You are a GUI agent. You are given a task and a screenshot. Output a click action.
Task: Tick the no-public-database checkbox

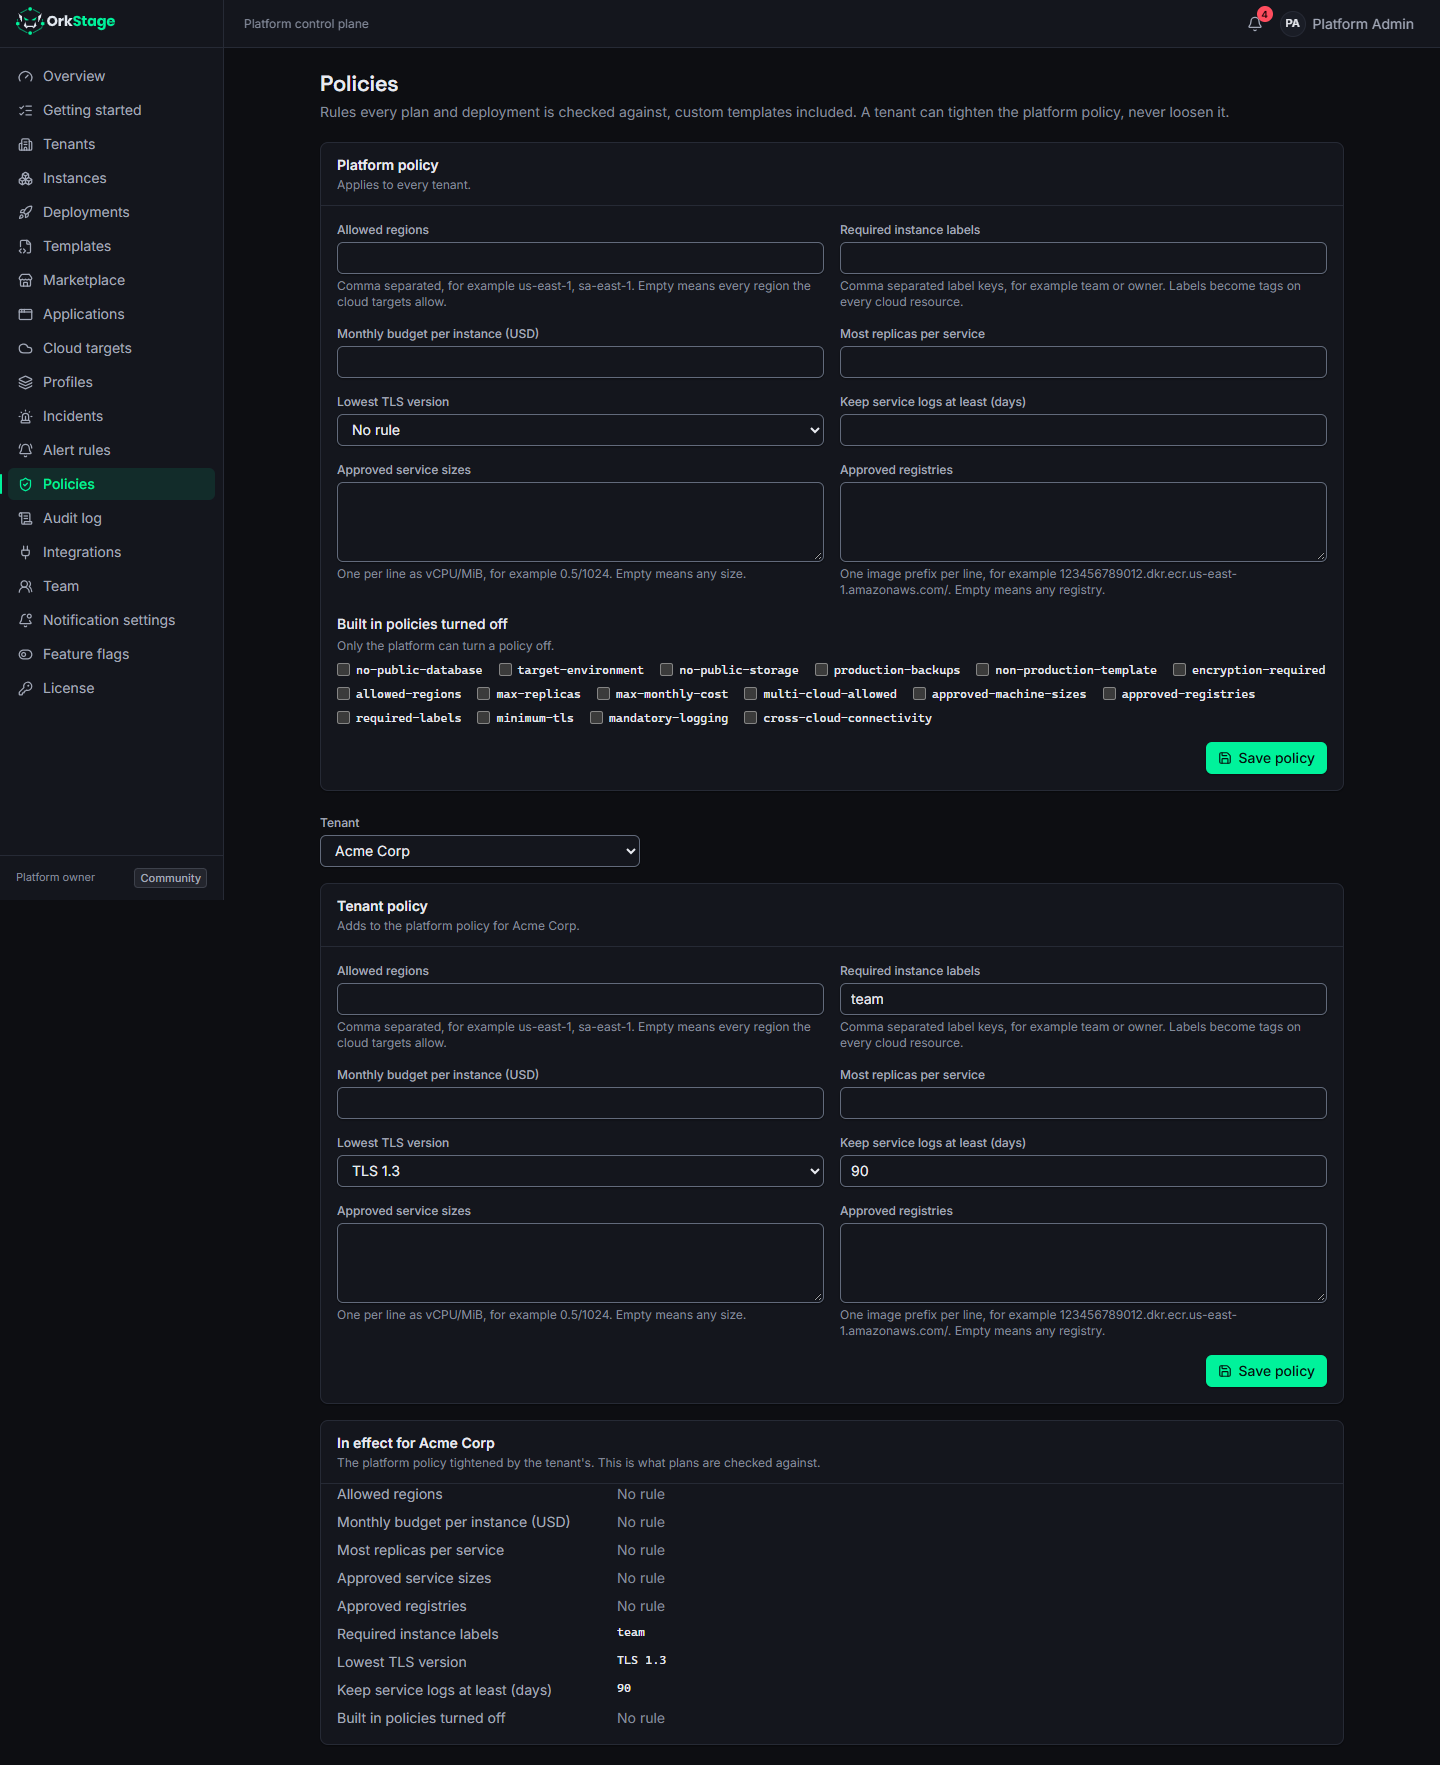tap(344, 670)
